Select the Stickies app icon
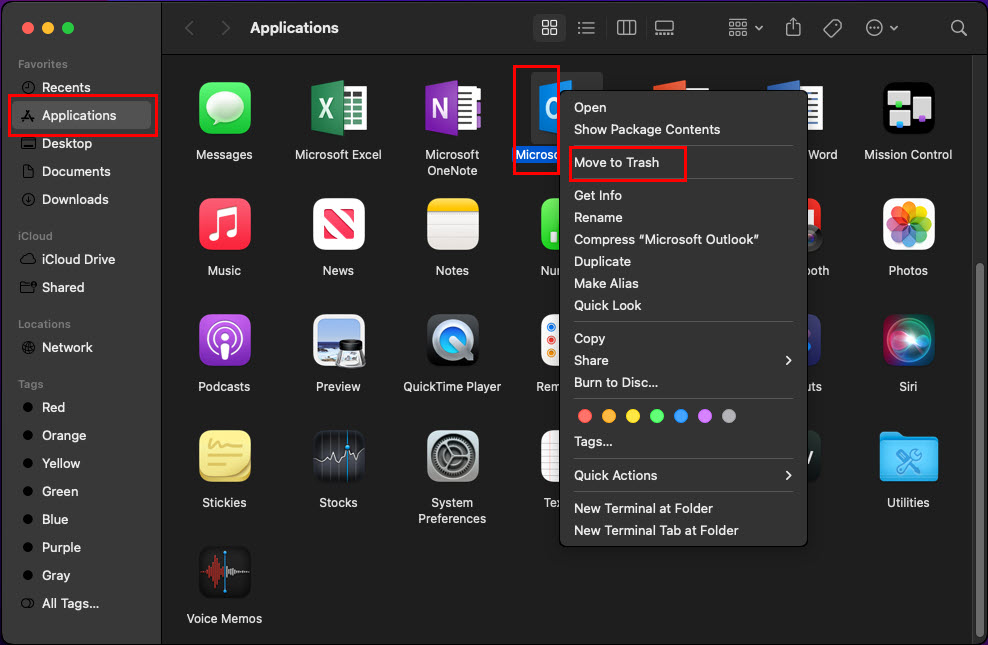The height and width of the screenshot is (645, 988). 224,456
